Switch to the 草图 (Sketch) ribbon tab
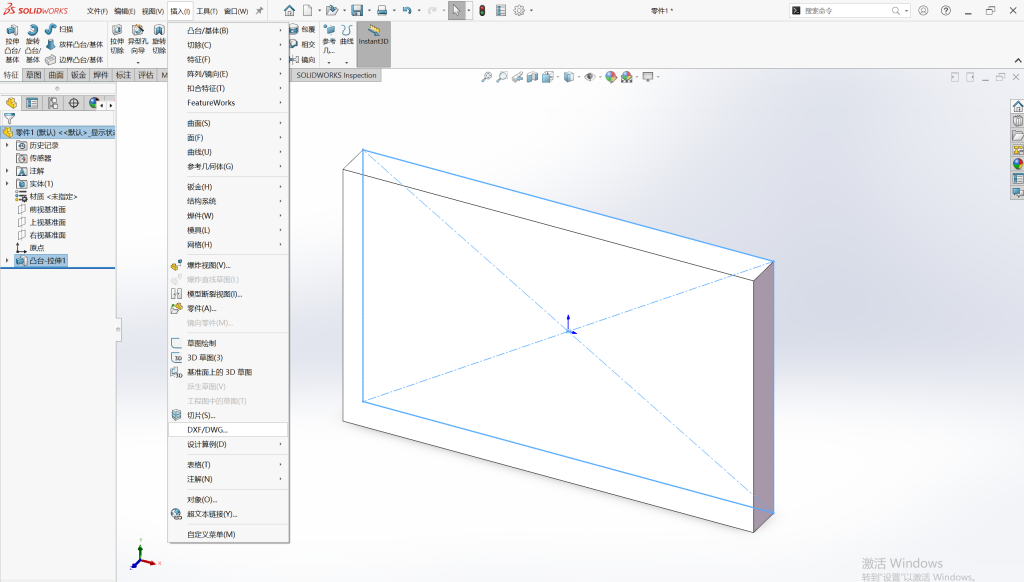 click(33, 75)
